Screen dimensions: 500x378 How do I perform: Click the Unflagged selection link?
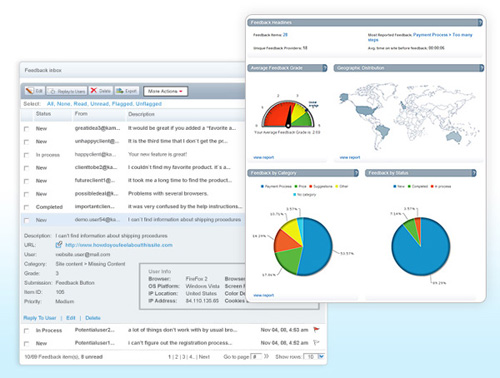point(148,104)
